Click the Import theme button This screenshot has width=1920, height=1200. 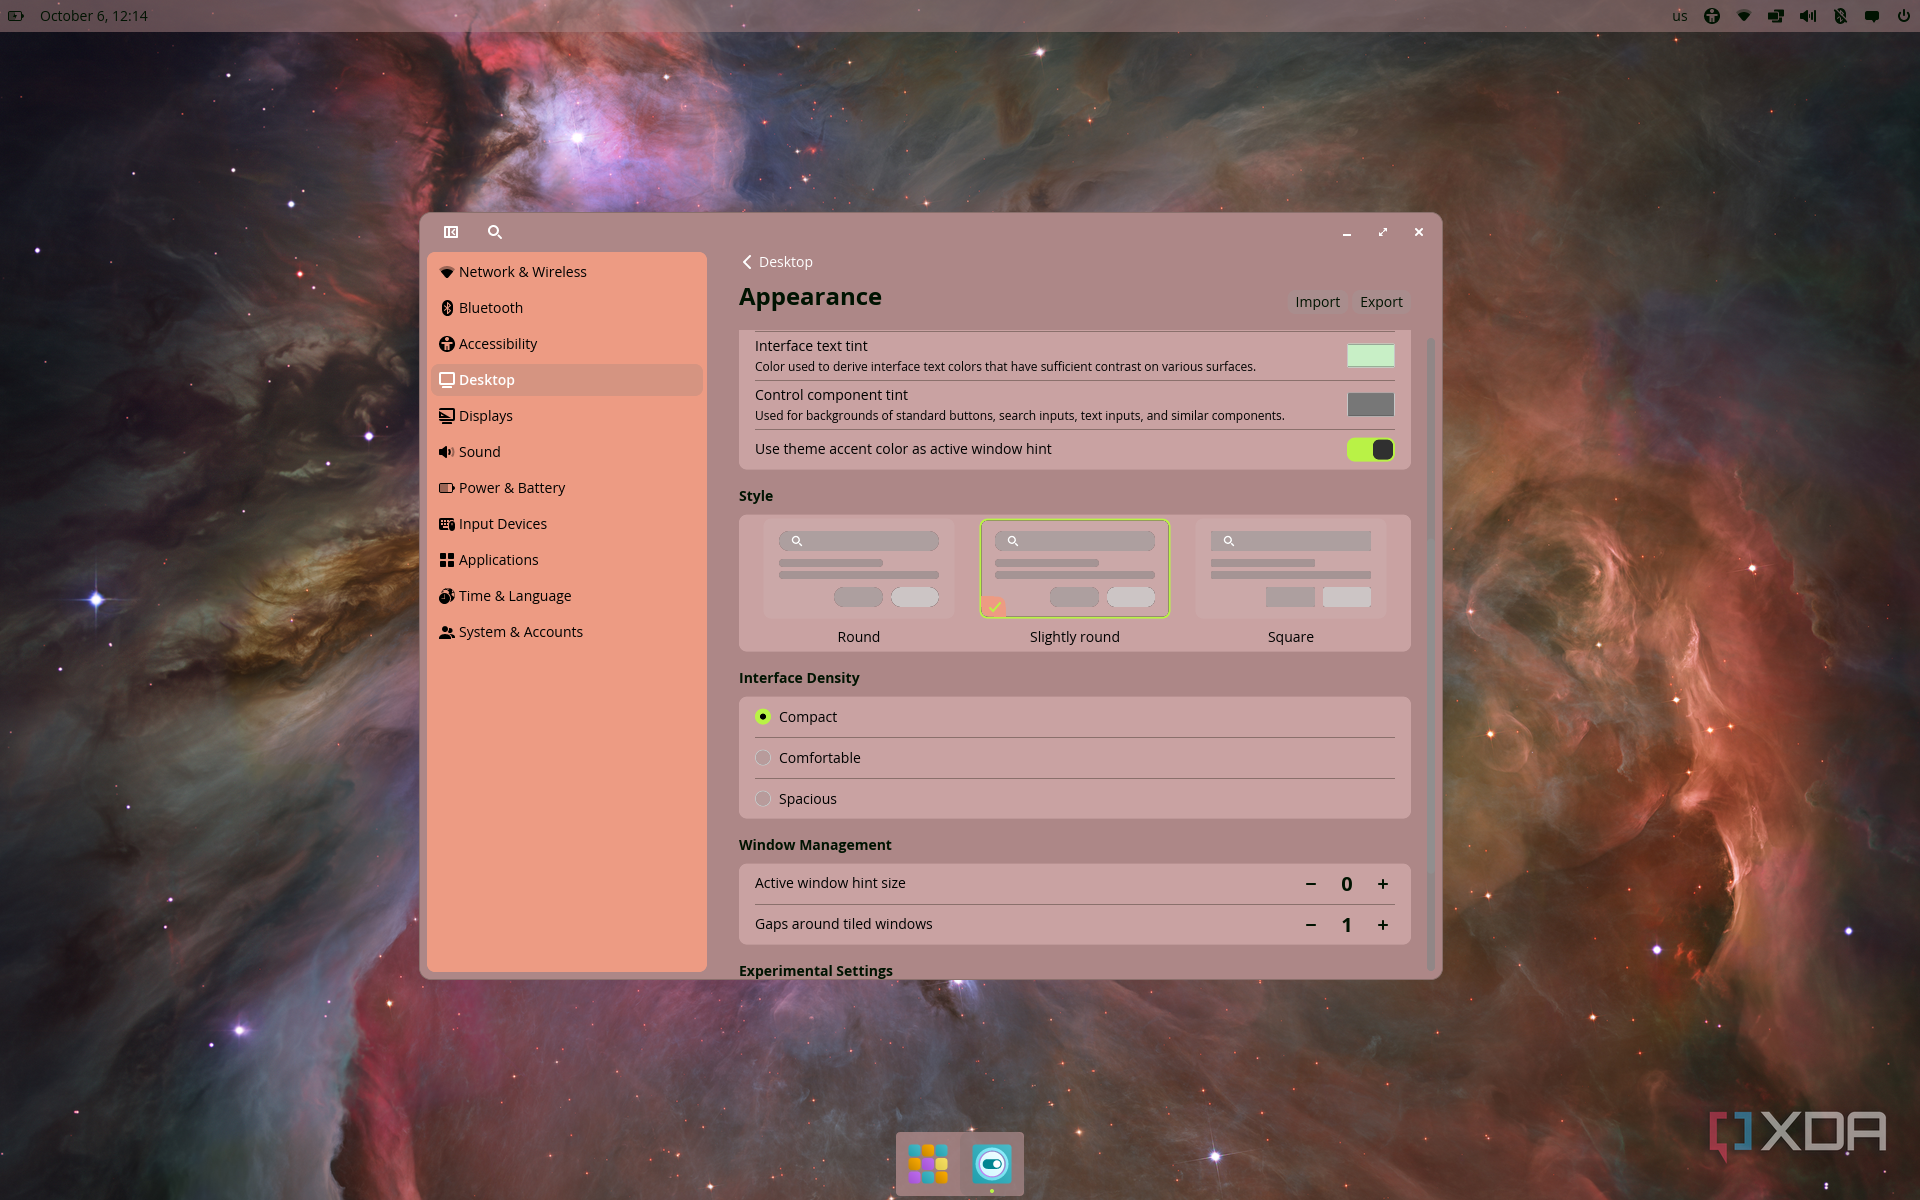[1317, 302]
